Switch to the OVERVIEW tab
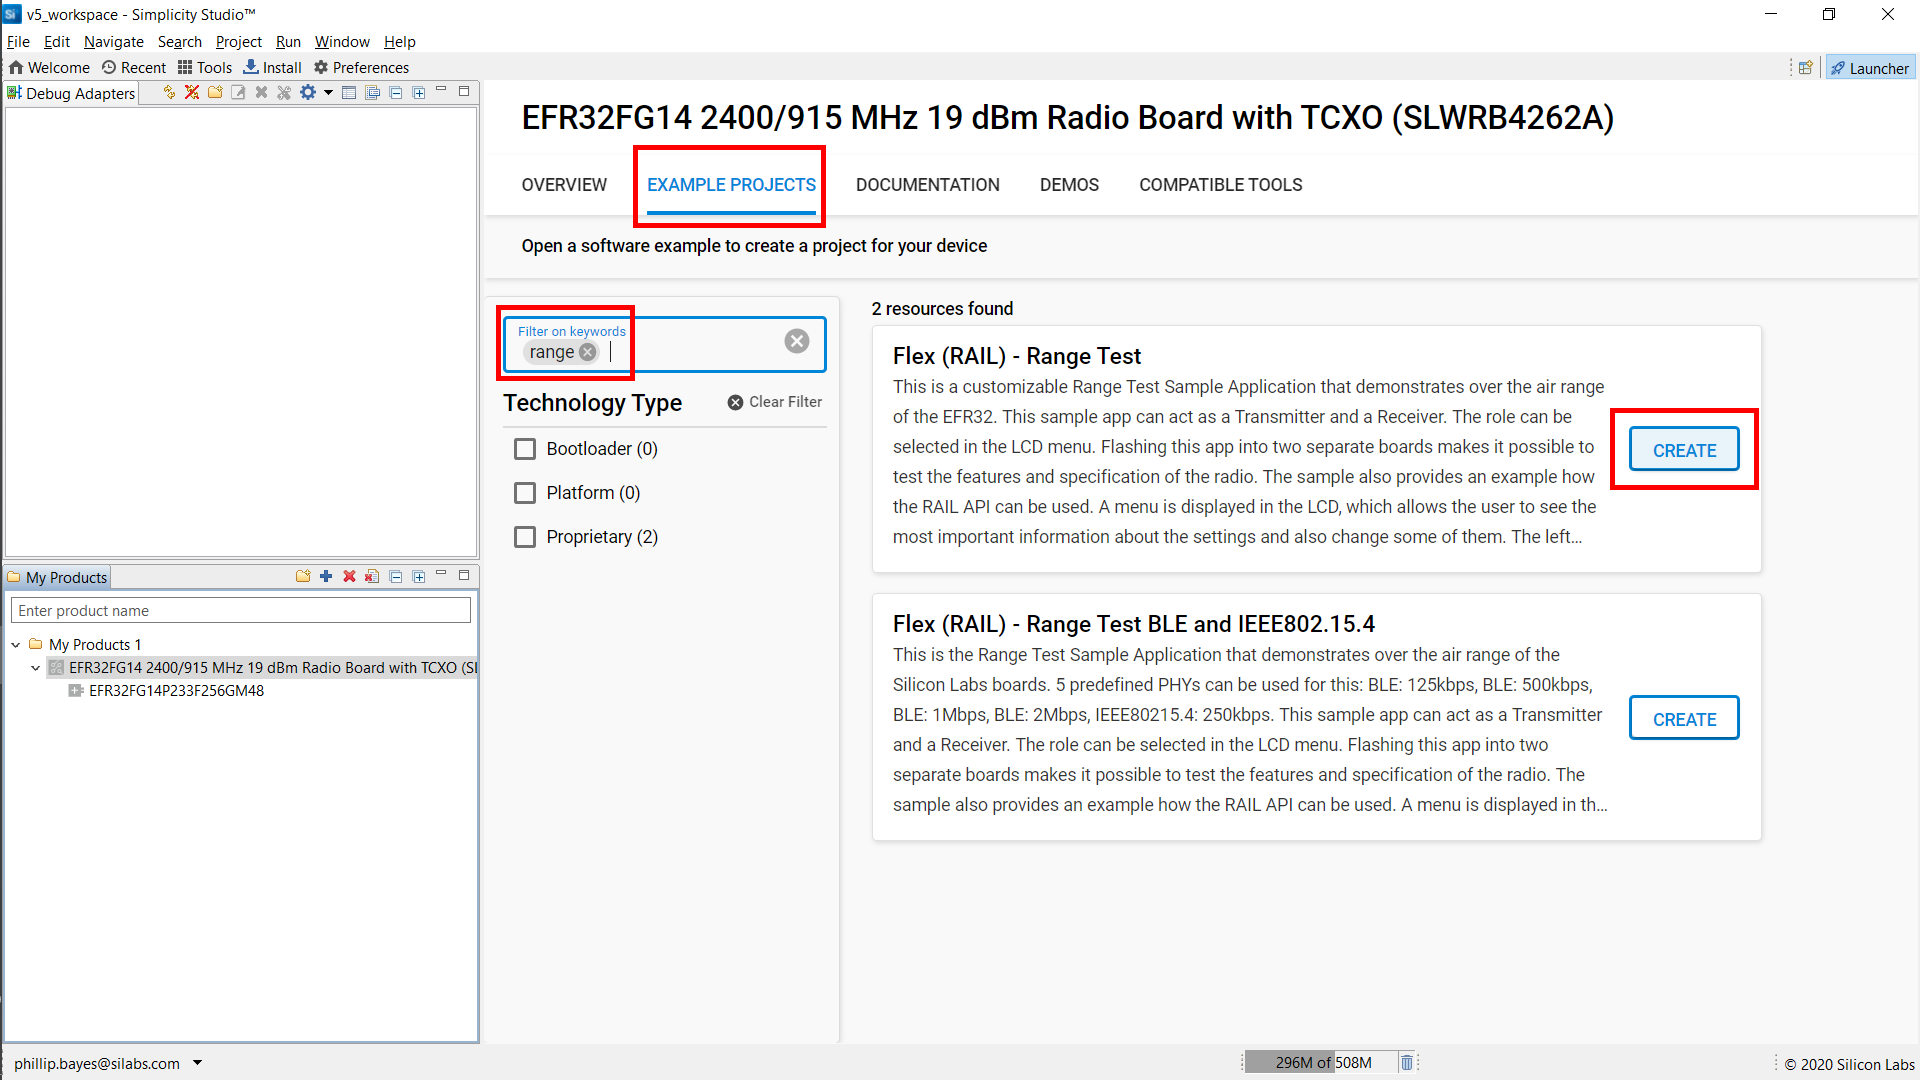Image resolution: width=1920 pixels, height=1080 pixels. point(564,185)
